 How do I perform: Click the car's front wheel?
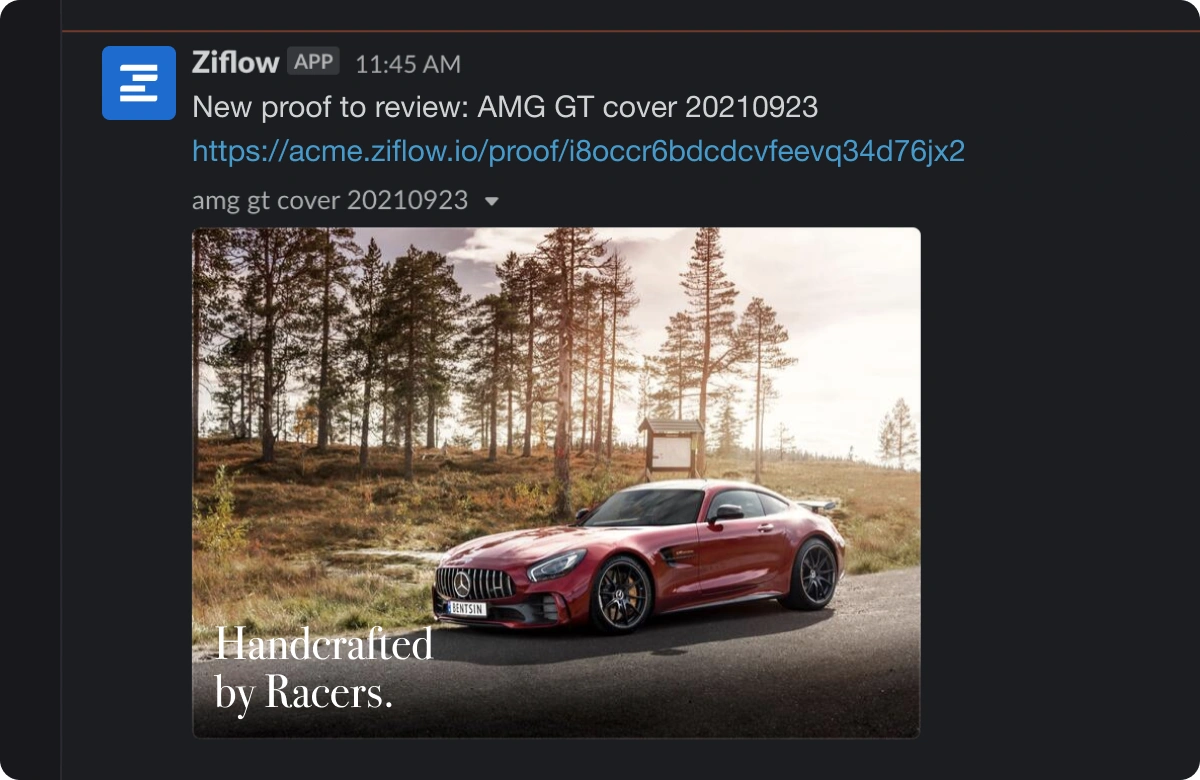[x=620, y=594]
